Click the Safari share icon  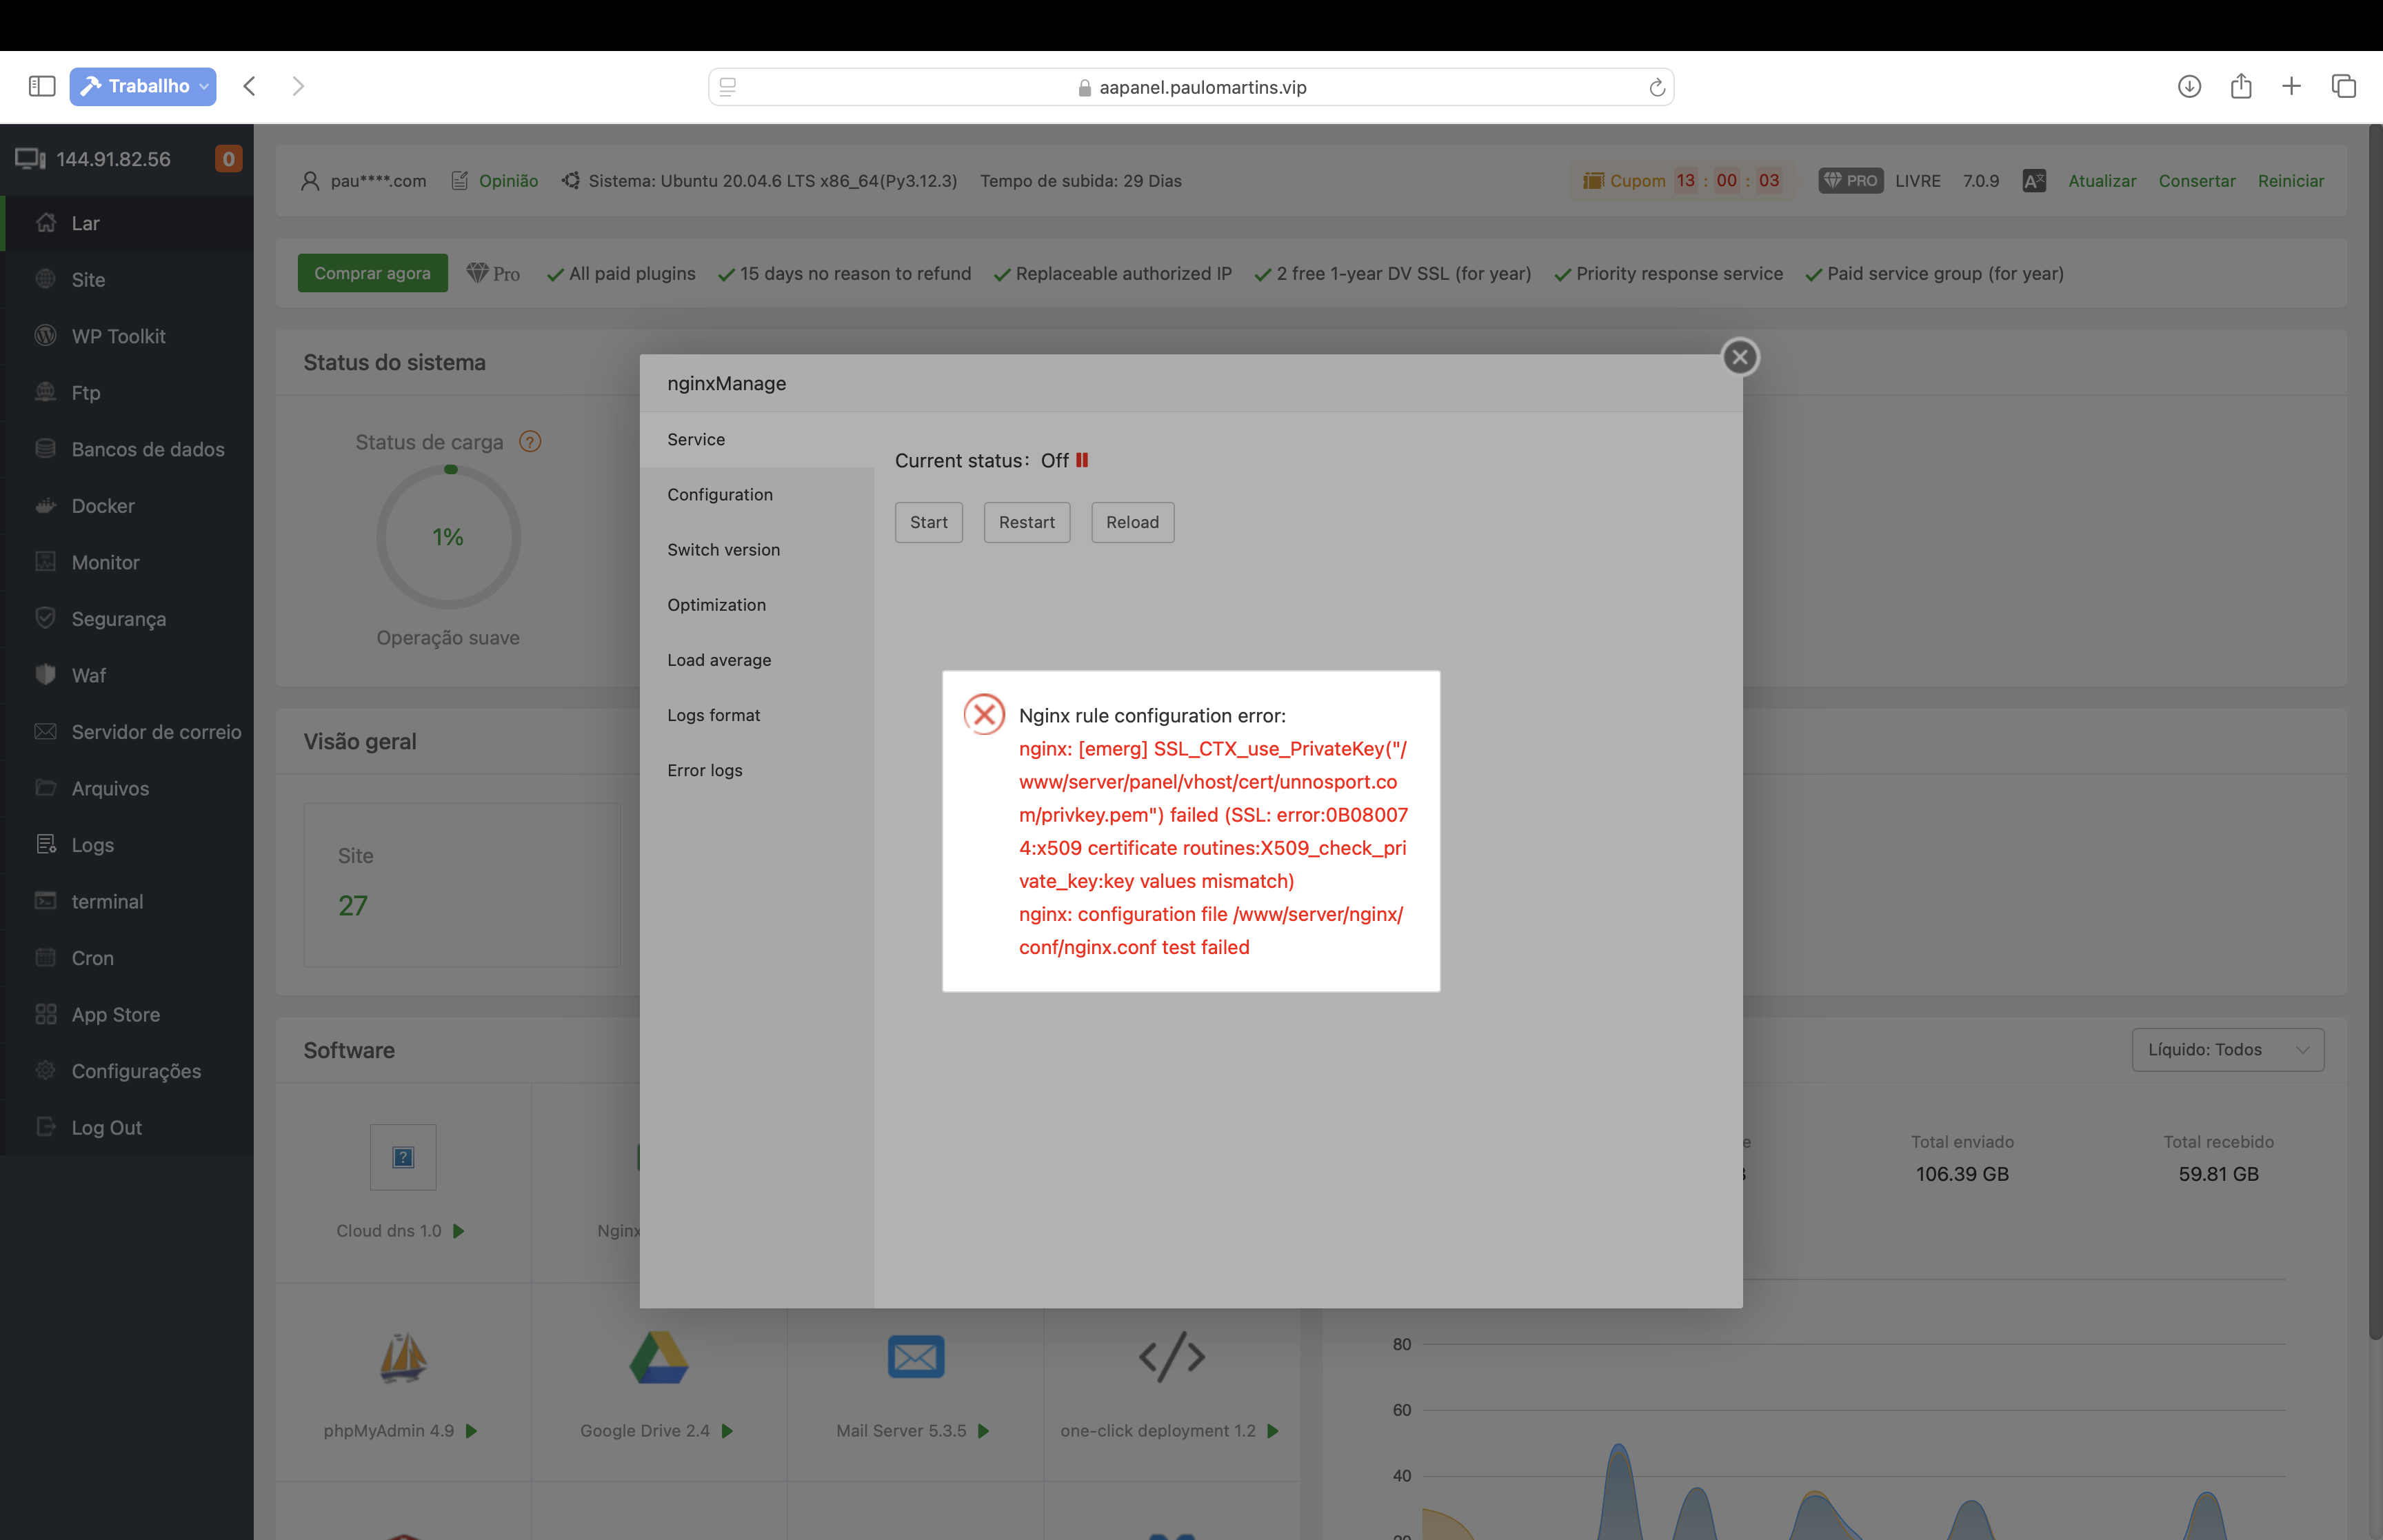(2240, 87)
